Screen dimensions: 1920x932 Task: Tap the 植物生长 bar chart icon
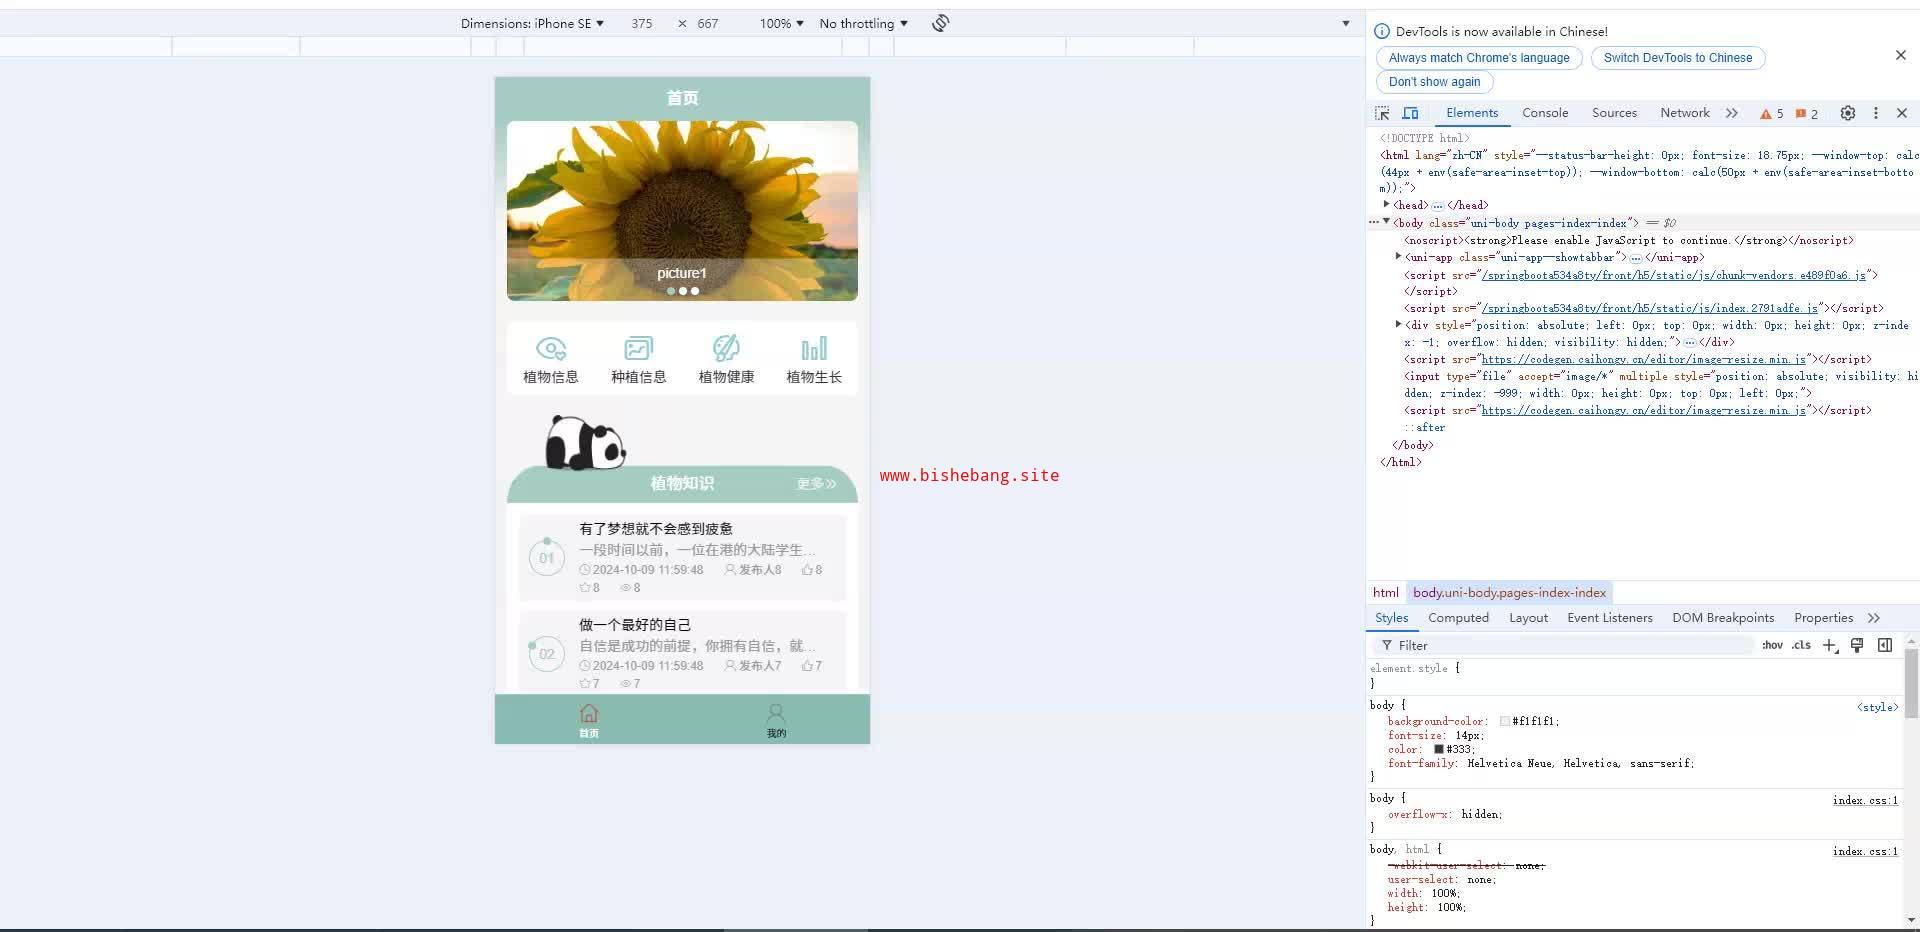click(x=814, y=349)
